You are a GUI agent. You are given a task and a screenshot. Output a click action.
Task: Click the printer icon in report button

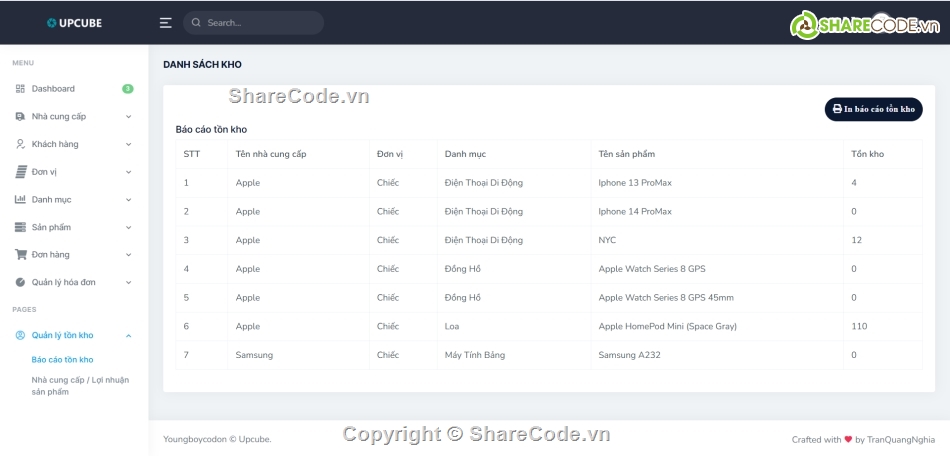[837, 109]
